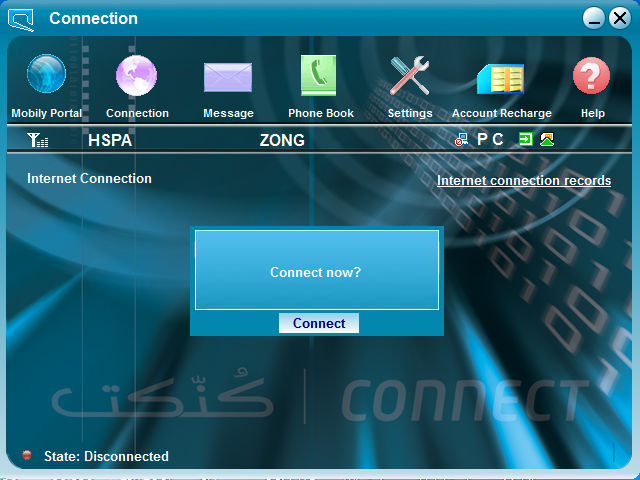Click the disconnected network status icon
Viewport: 640px width, 480px height.
[x=462, y=140]
